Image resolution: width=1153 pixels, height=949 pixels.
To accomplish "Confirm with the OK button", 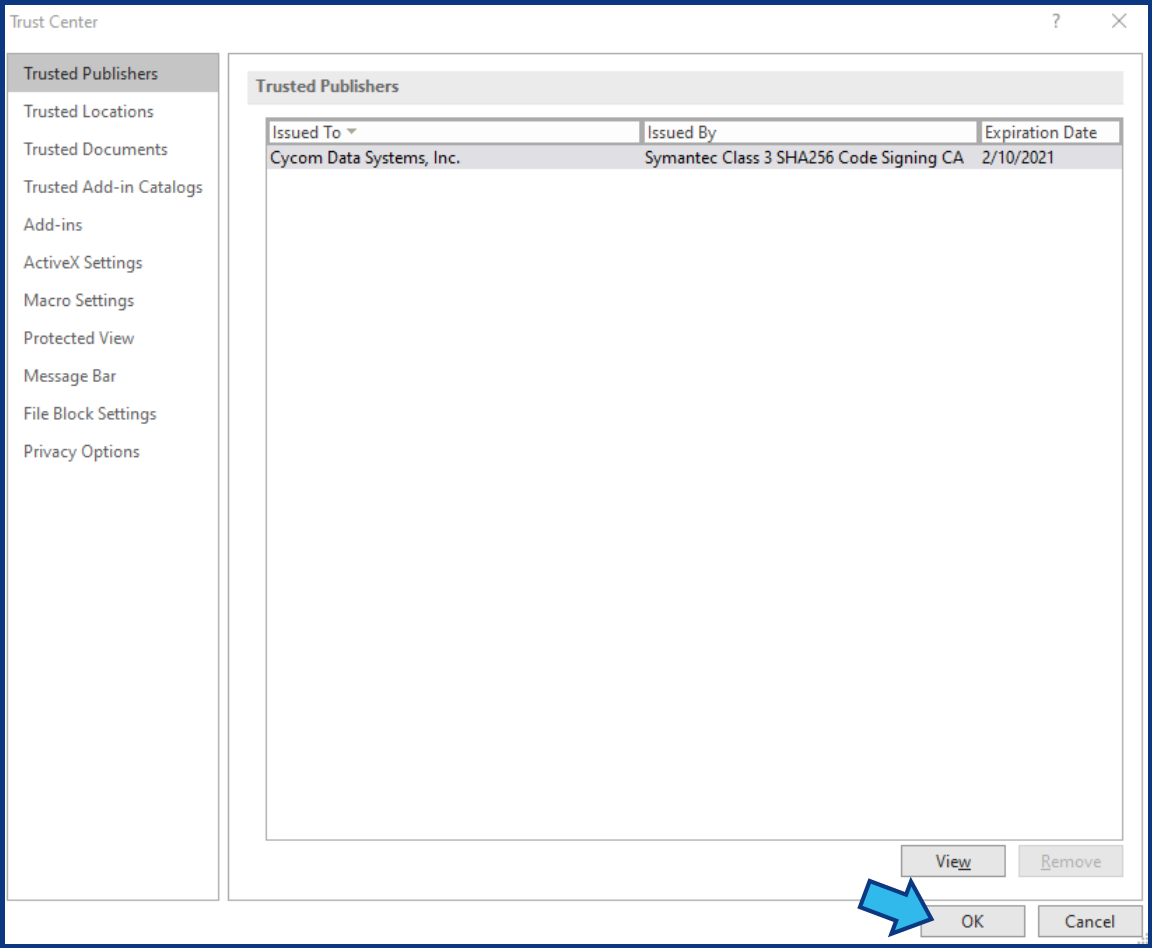I will (x=972, y=922).
